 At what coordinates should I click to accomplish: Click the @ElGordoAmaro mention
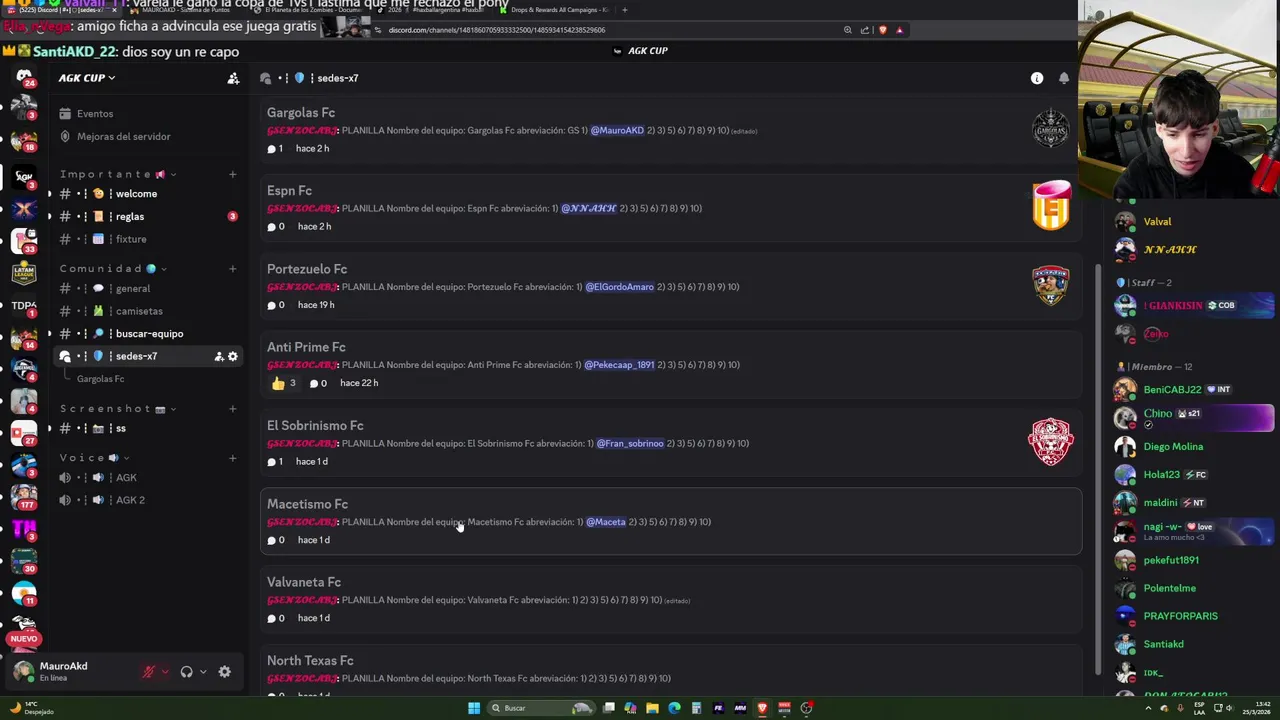pyautogui.click(x=619, y=287)
